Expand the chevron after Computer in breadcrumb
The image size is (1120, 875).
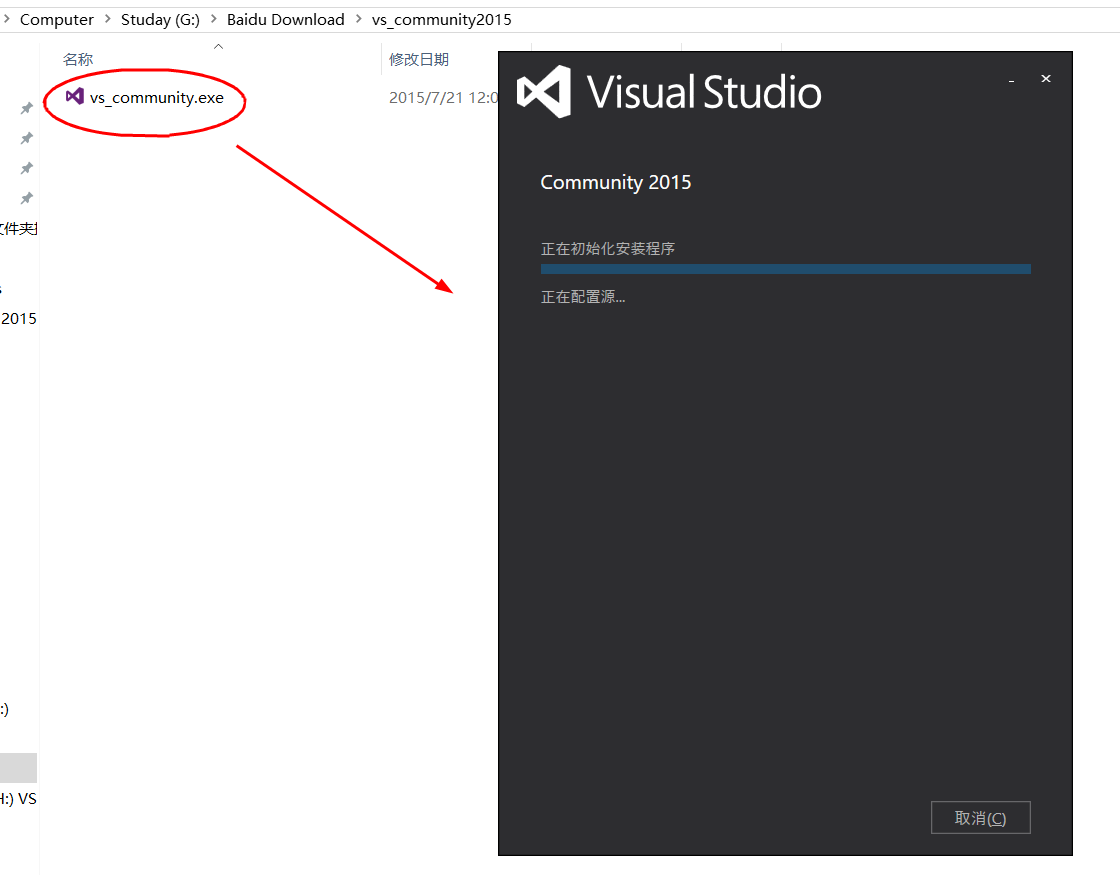(x=107, y=20)
